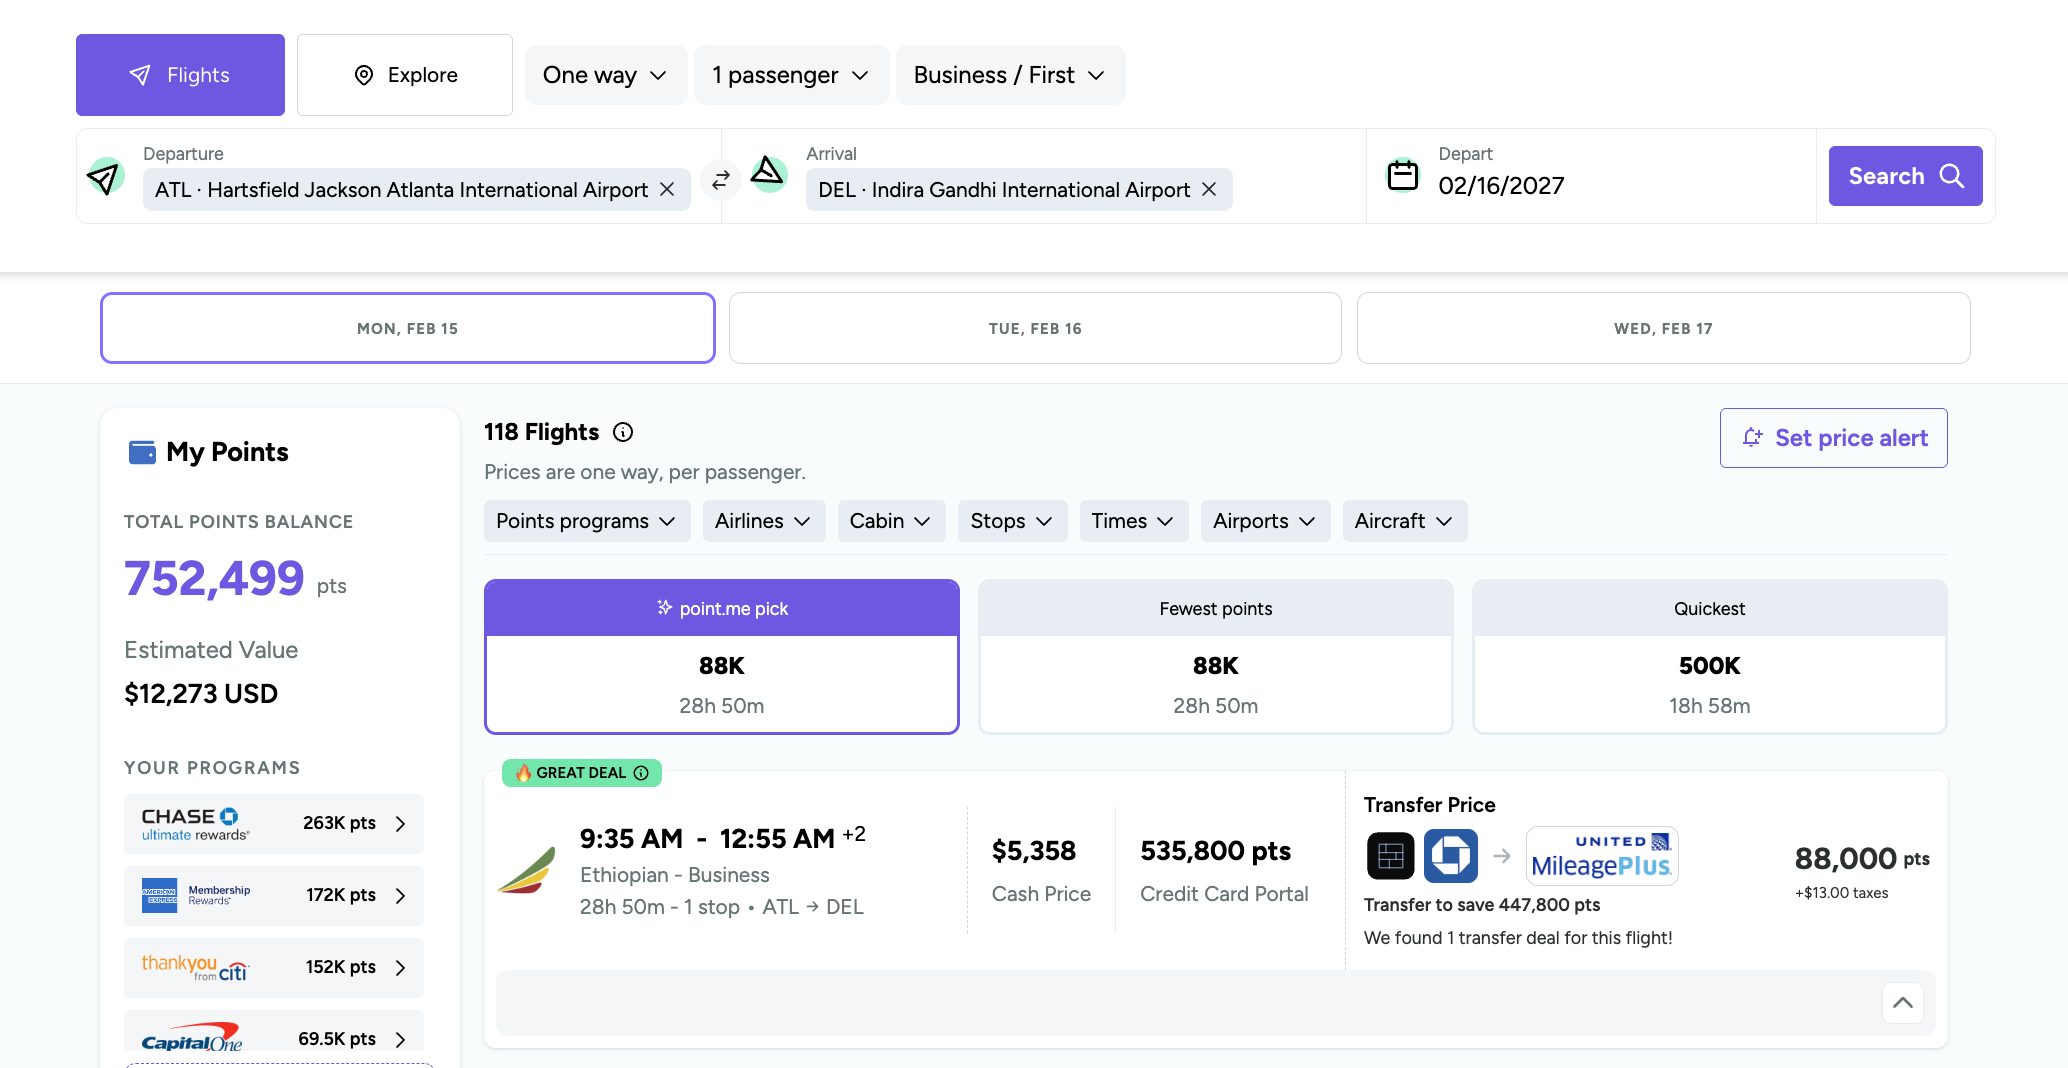Select the Quickest sort option
The width and height of the screenshot is (2068, 1068).
tap(1710, 657)
